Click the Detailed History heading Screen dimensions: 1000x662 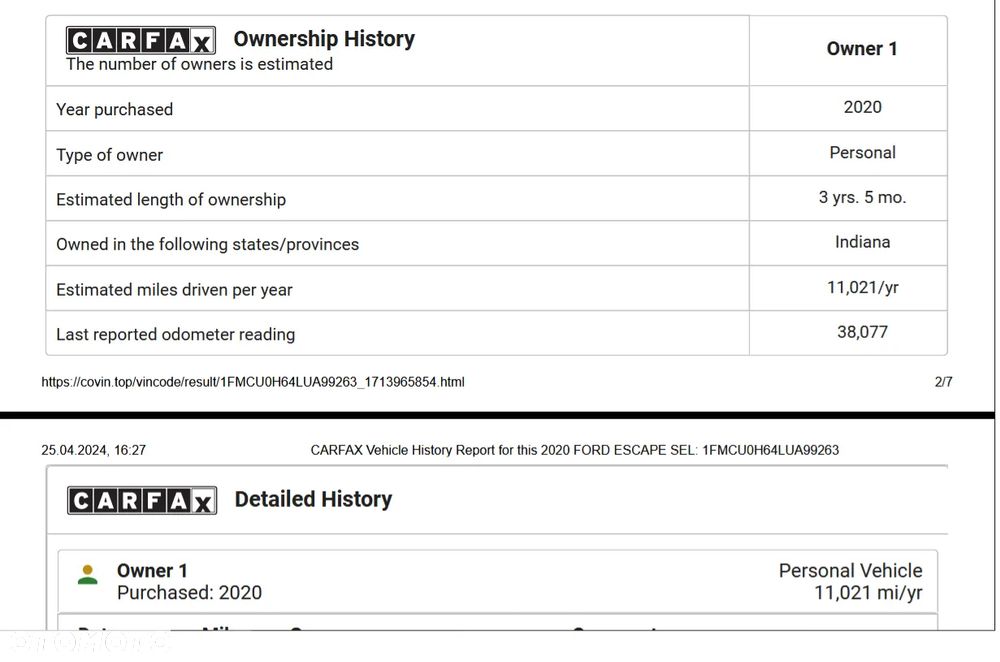[x=313, y=499]
